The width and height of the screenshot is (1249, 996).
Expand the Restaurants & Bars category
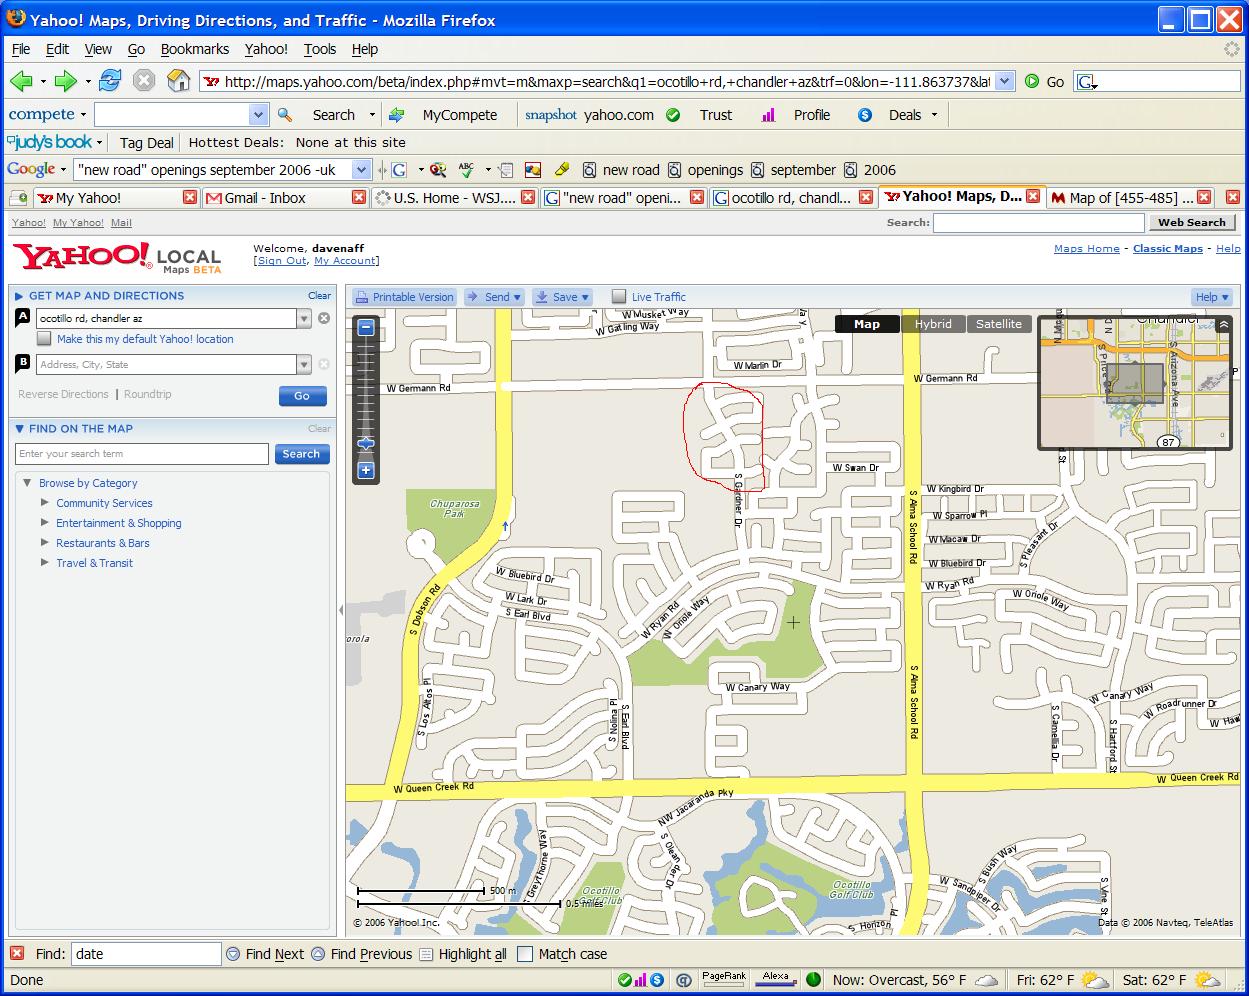point(45,542)
